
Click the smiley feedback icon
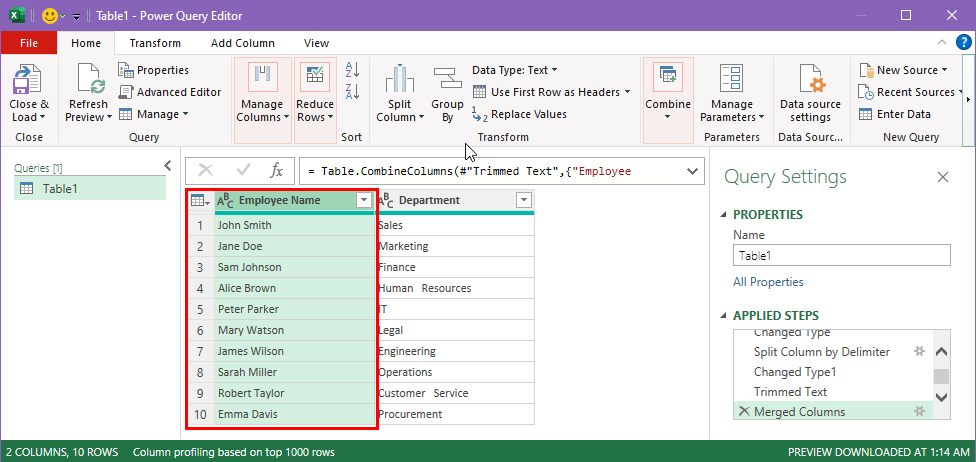click(50, 16)
